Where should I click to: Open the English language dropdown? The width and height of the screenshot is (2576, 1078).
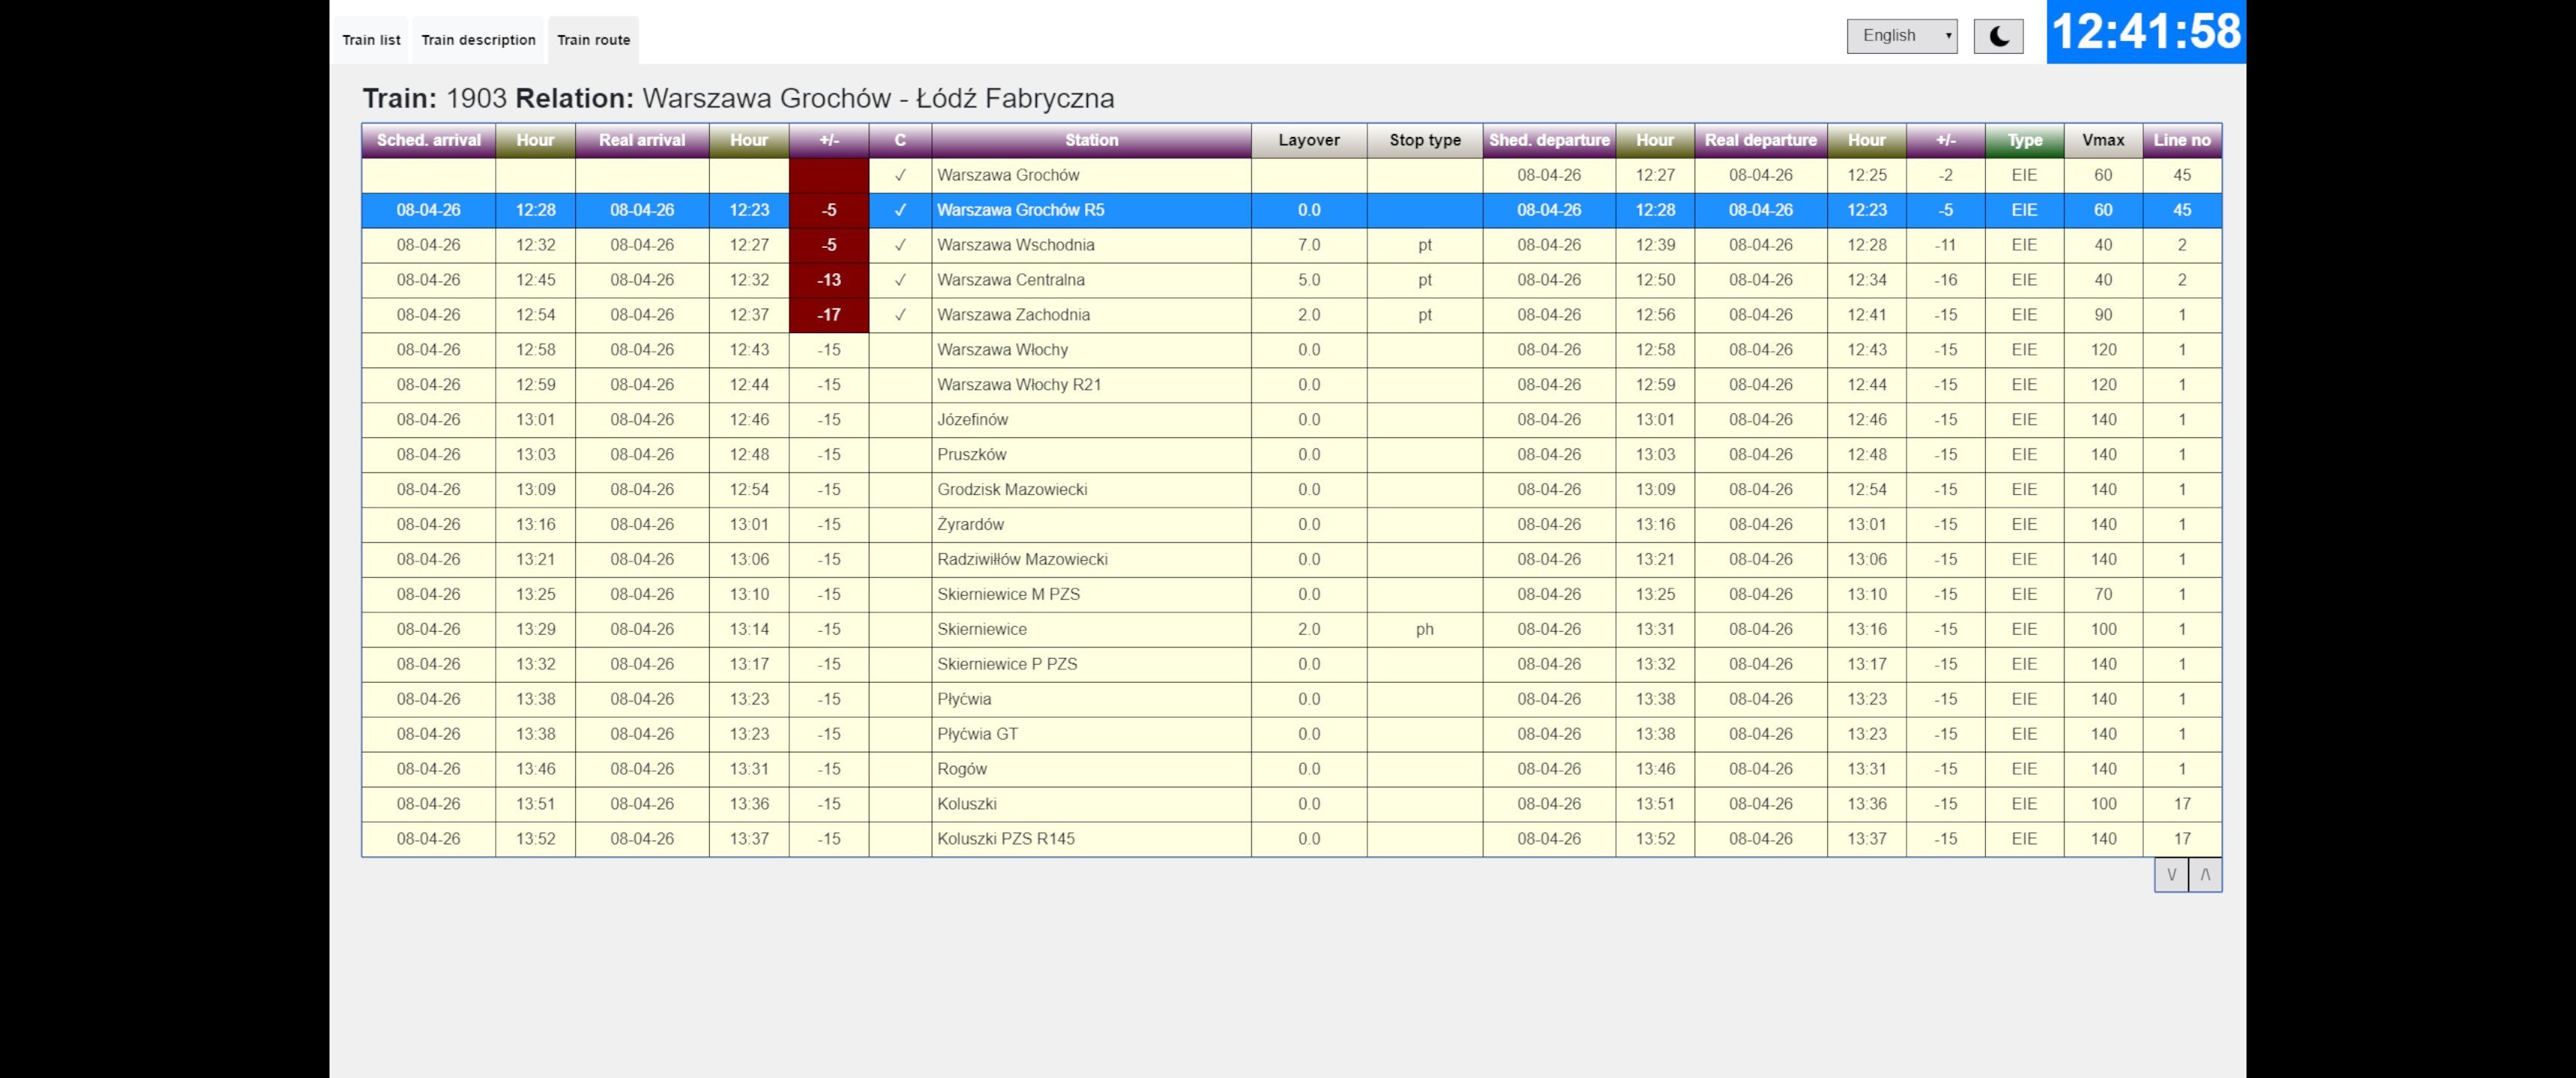(x=1901, y=36)
